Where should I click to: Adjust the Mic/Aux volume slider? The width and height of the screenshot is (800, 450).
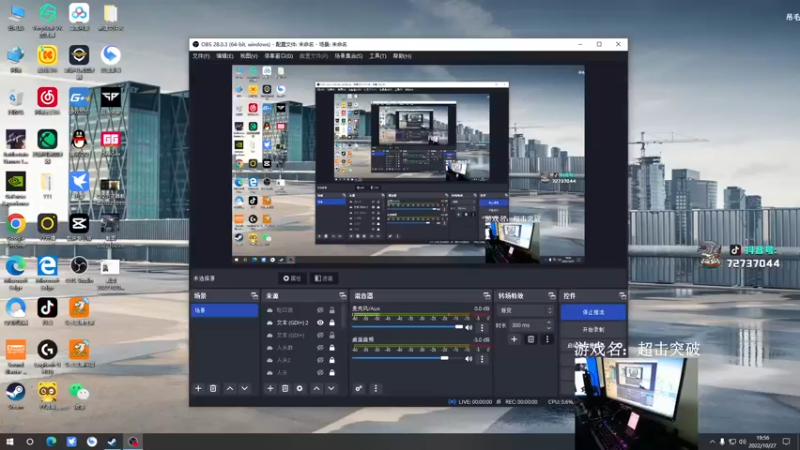click(407, 327)
